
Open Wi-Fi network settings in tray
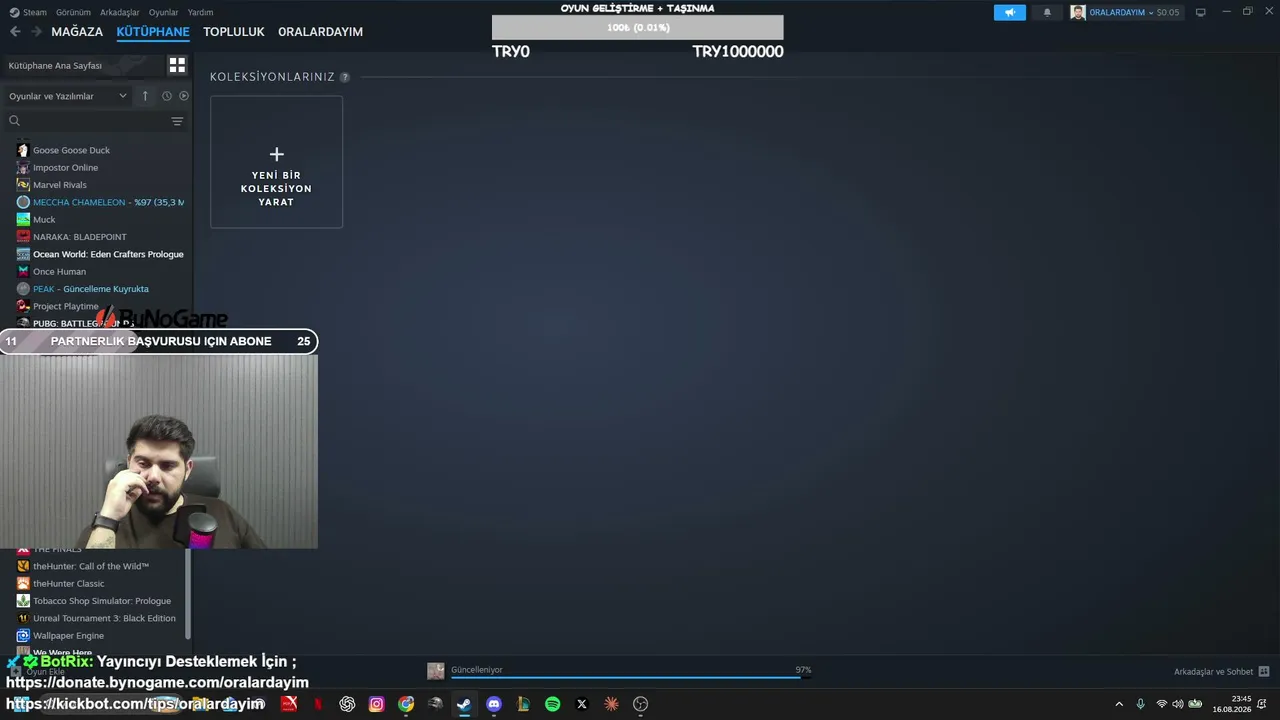tap(1162, 704)
